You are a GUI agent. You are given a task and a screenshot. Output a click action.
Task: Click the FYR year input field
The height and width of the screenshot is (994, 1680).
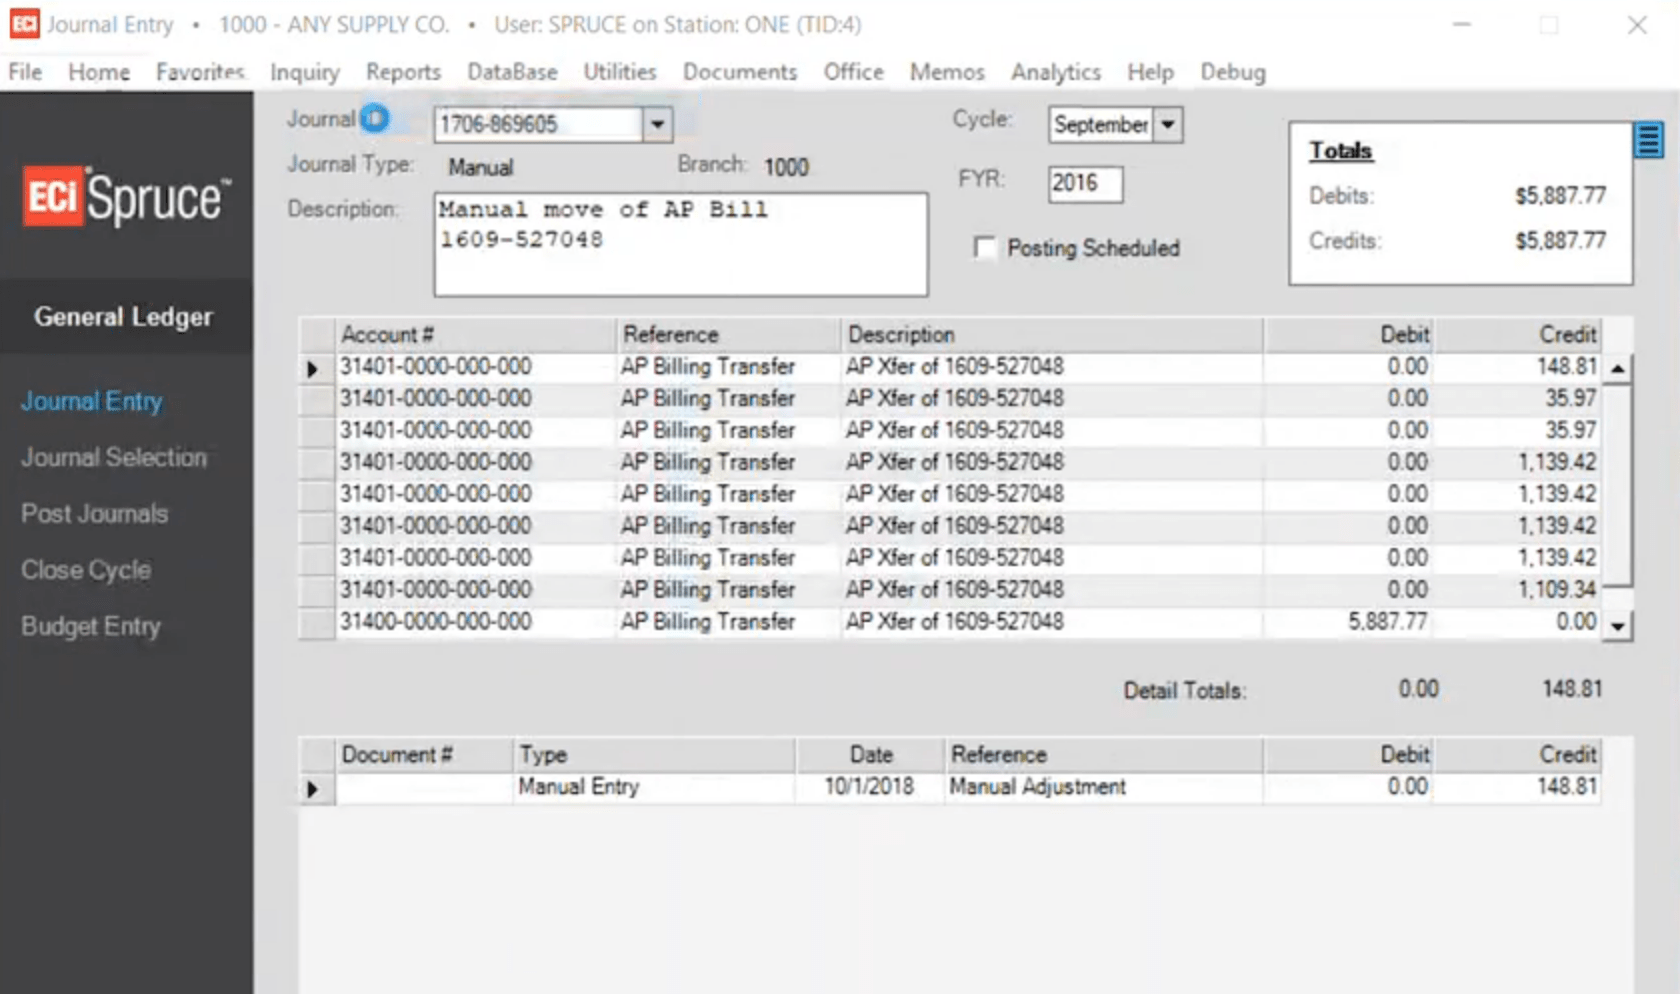tap(1084, 183)
